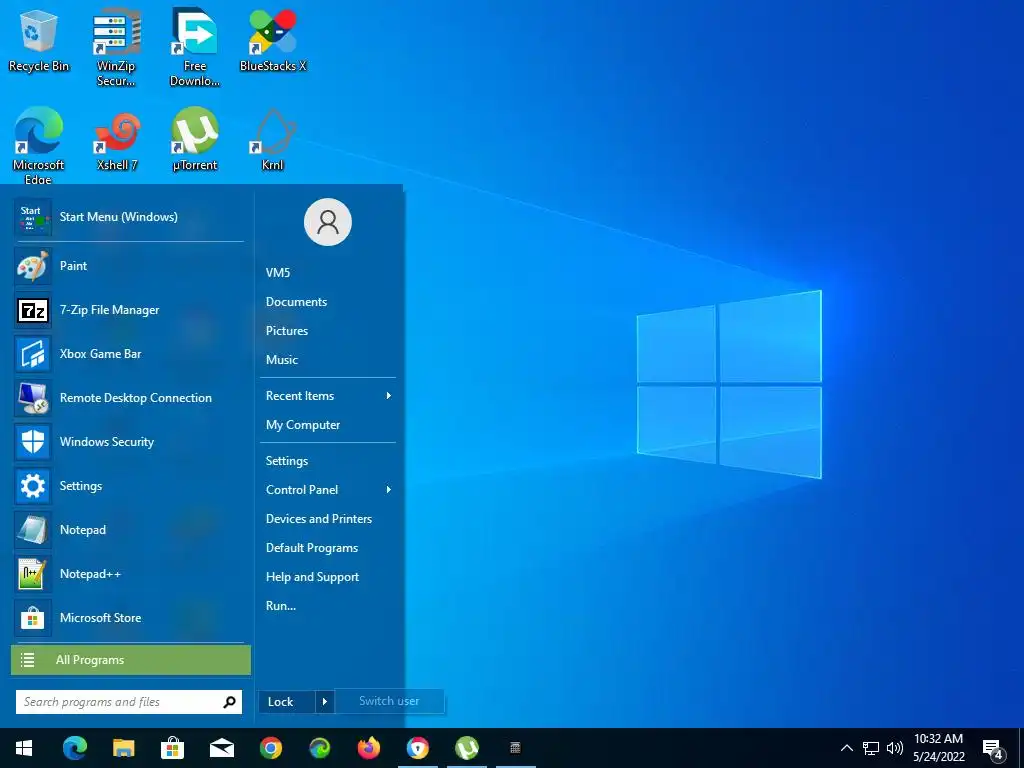Open the Action Center notifications icon
This screenshot has height=768, width=1024.
[x=993, y=750]
